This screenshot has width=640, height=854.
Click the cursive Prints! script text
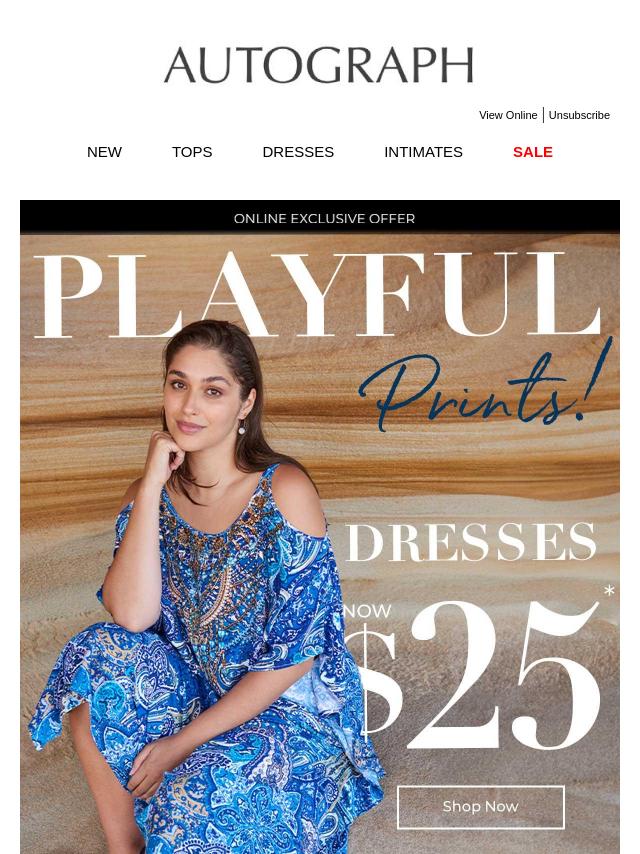pyautogui.click(x=484, y=388)
